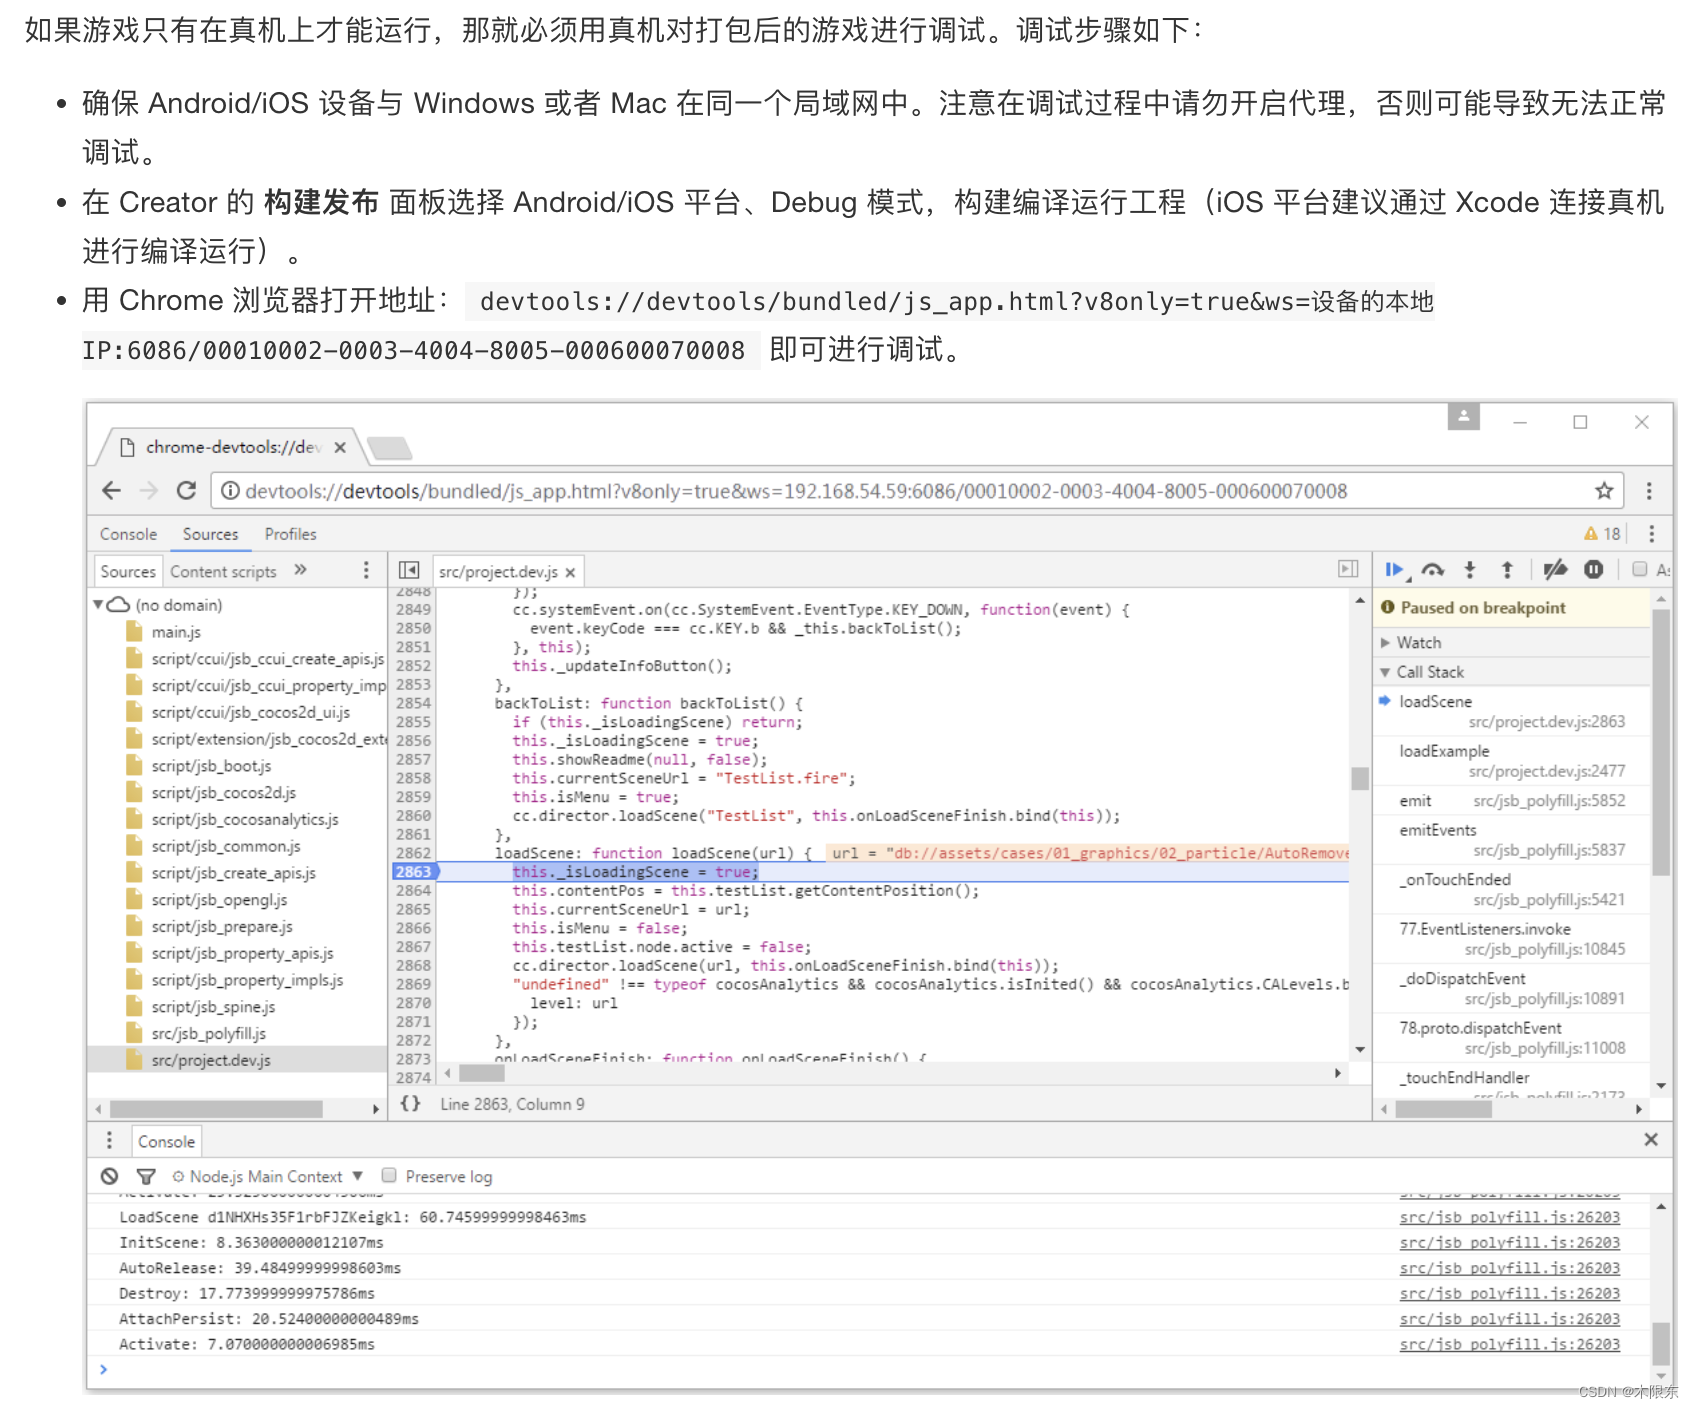Select loadScene call stack frame

(x=1510, y=711)
